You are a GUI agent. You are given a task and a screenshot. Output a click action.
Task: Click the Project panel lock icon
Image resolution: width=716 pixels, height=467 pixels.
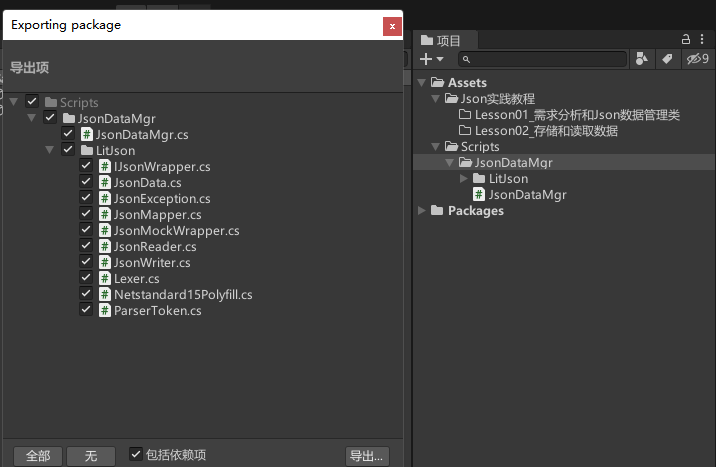tap(686, 40)
